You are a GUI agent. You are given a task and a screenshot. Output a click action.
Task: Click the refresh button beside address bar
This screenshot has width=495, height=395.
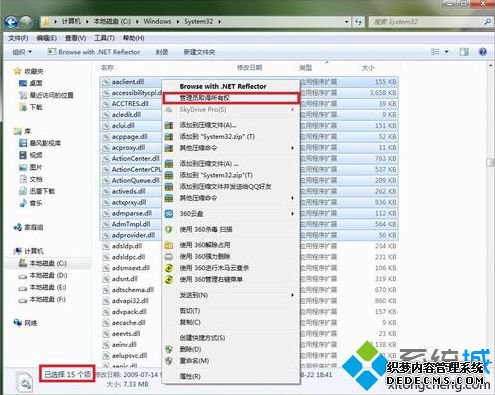coord(358,22)
